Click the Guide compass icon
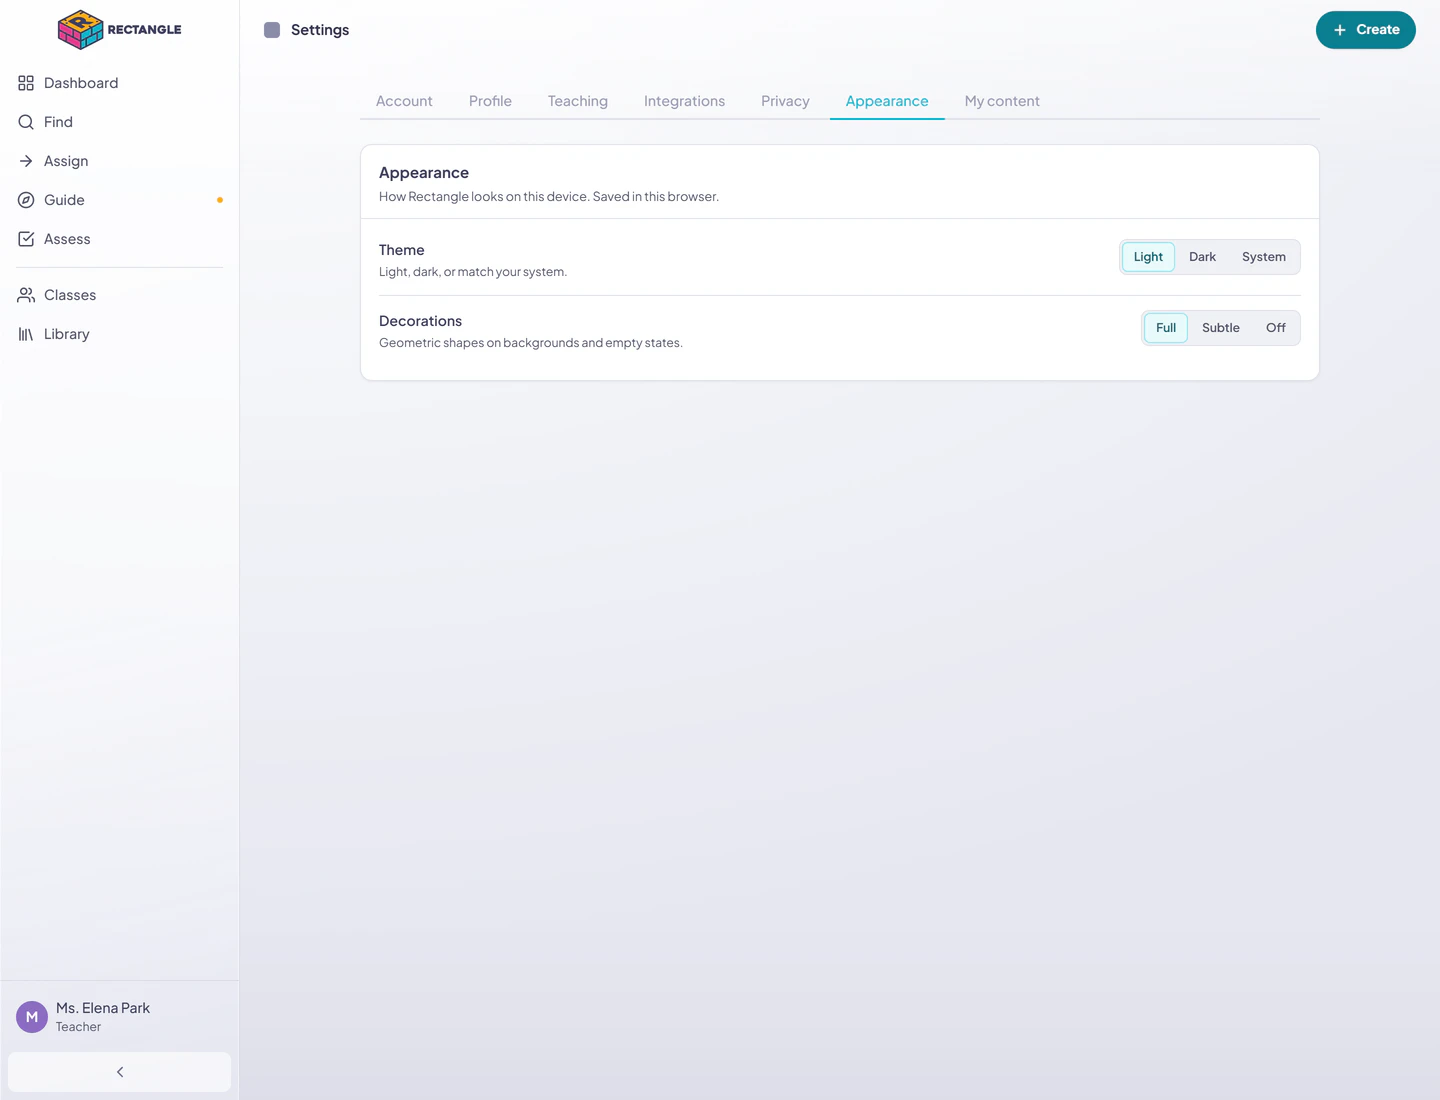This screenshot has height=1100, width=1440. (x=26, y=200)
